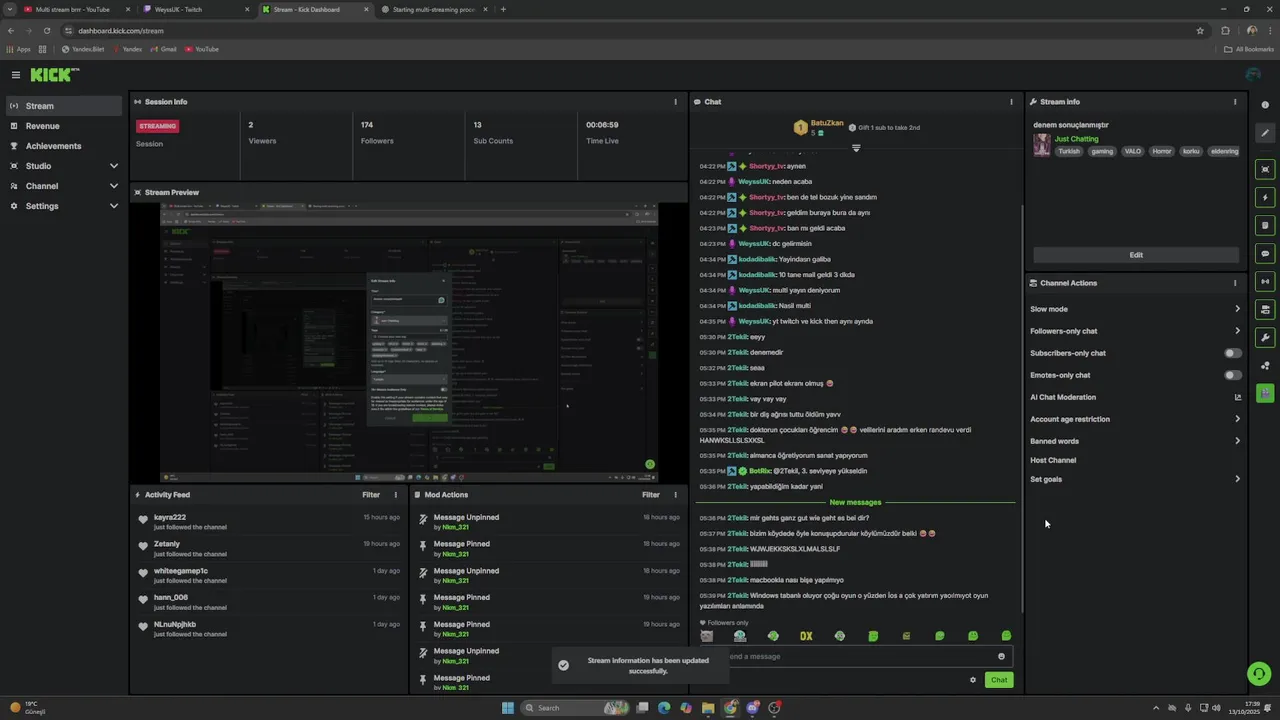Select Stream in the sidebar
This screenshot has width=1280, height=720.
click(64, 106)
